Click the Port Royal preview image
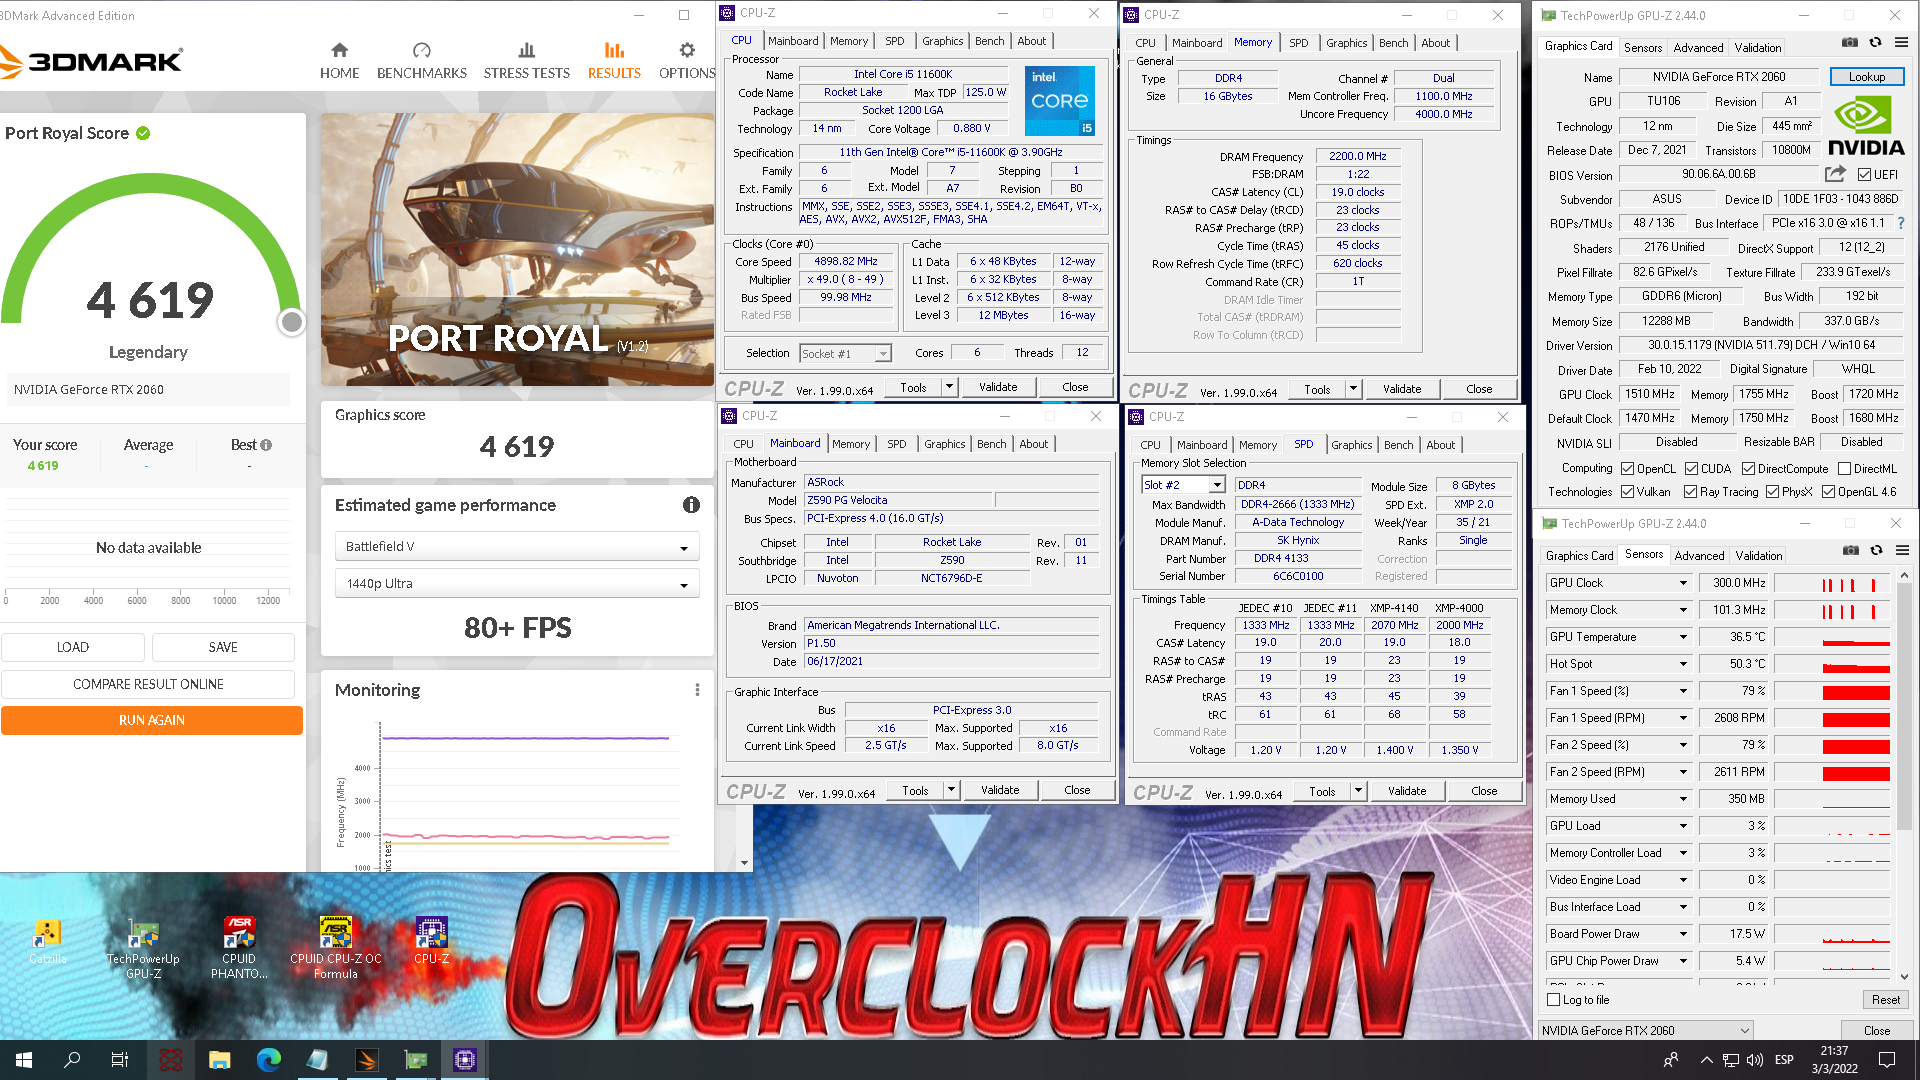 click(x=517, y=249)
